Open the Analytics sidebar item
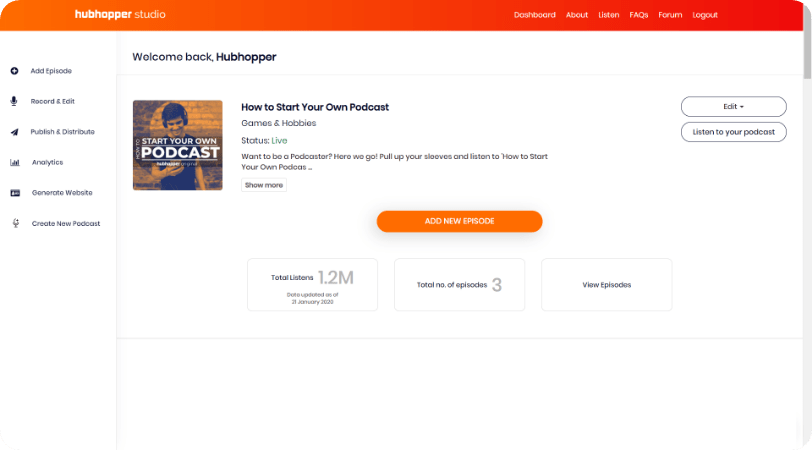 coord(47,163)
